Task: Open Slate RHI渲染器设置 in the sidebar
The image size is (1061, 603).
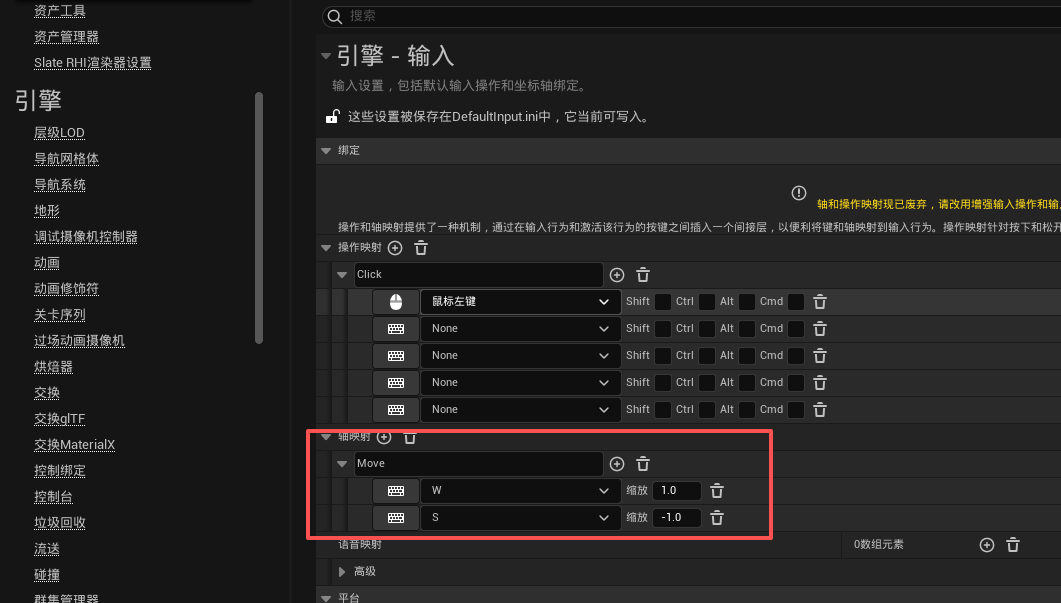Action: point(93,63)
